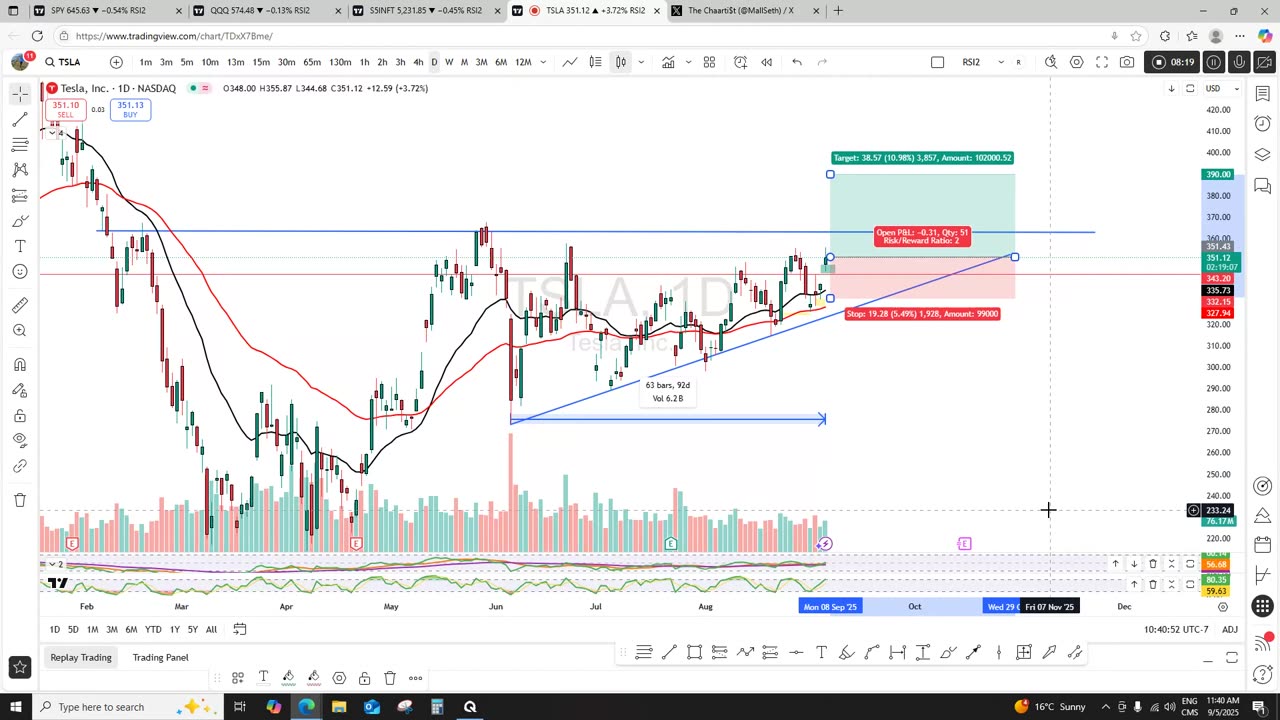1280x720 pixels.
Task: Remove objects with left sidebar trash icon
Action: click(20, 500)
